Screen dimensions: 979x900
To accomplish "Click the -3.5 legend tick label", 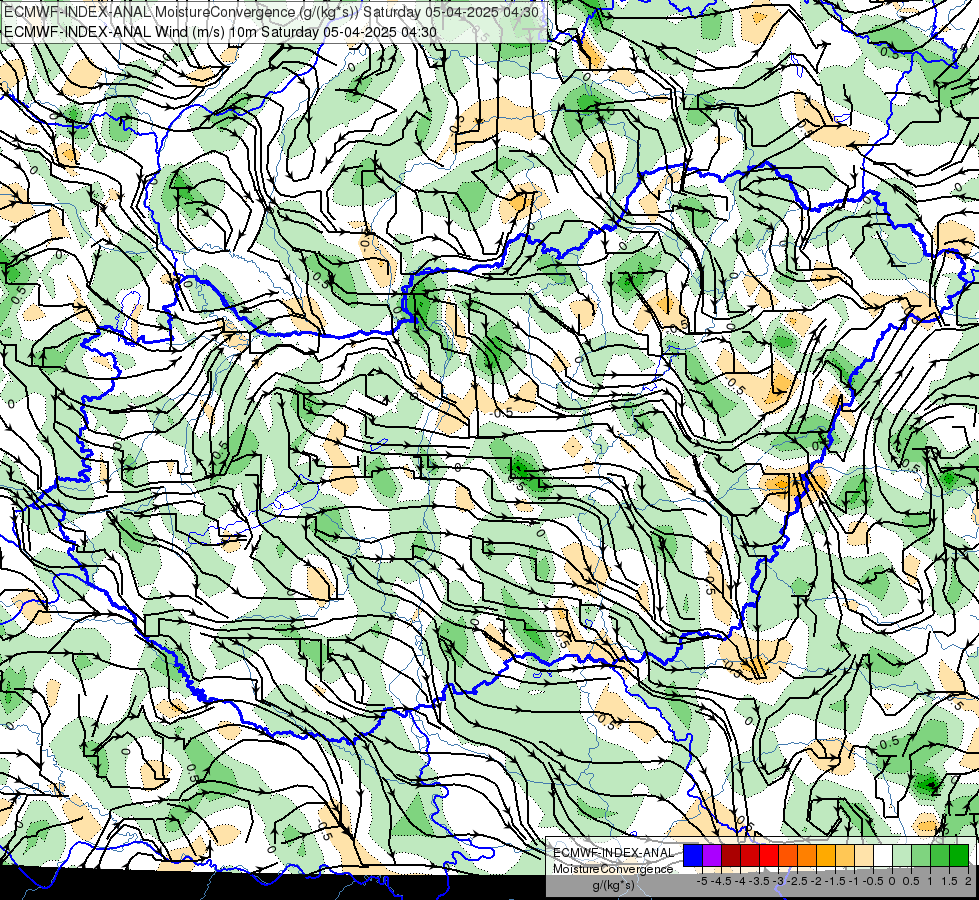I will coord(759,881).
